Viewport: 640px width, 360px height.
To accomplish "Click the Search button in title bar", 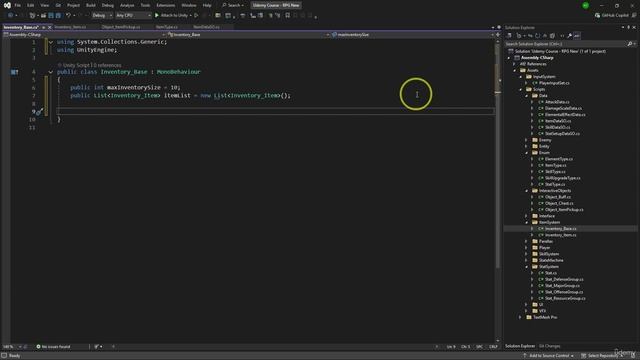I will [233, 5].
